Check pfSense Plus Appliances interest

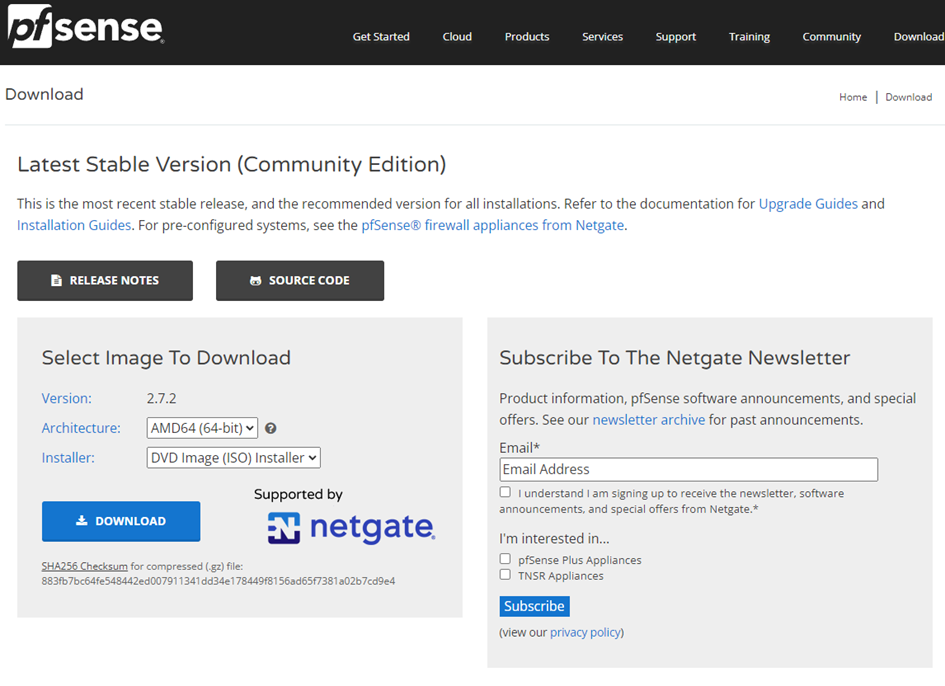point(505,559)
